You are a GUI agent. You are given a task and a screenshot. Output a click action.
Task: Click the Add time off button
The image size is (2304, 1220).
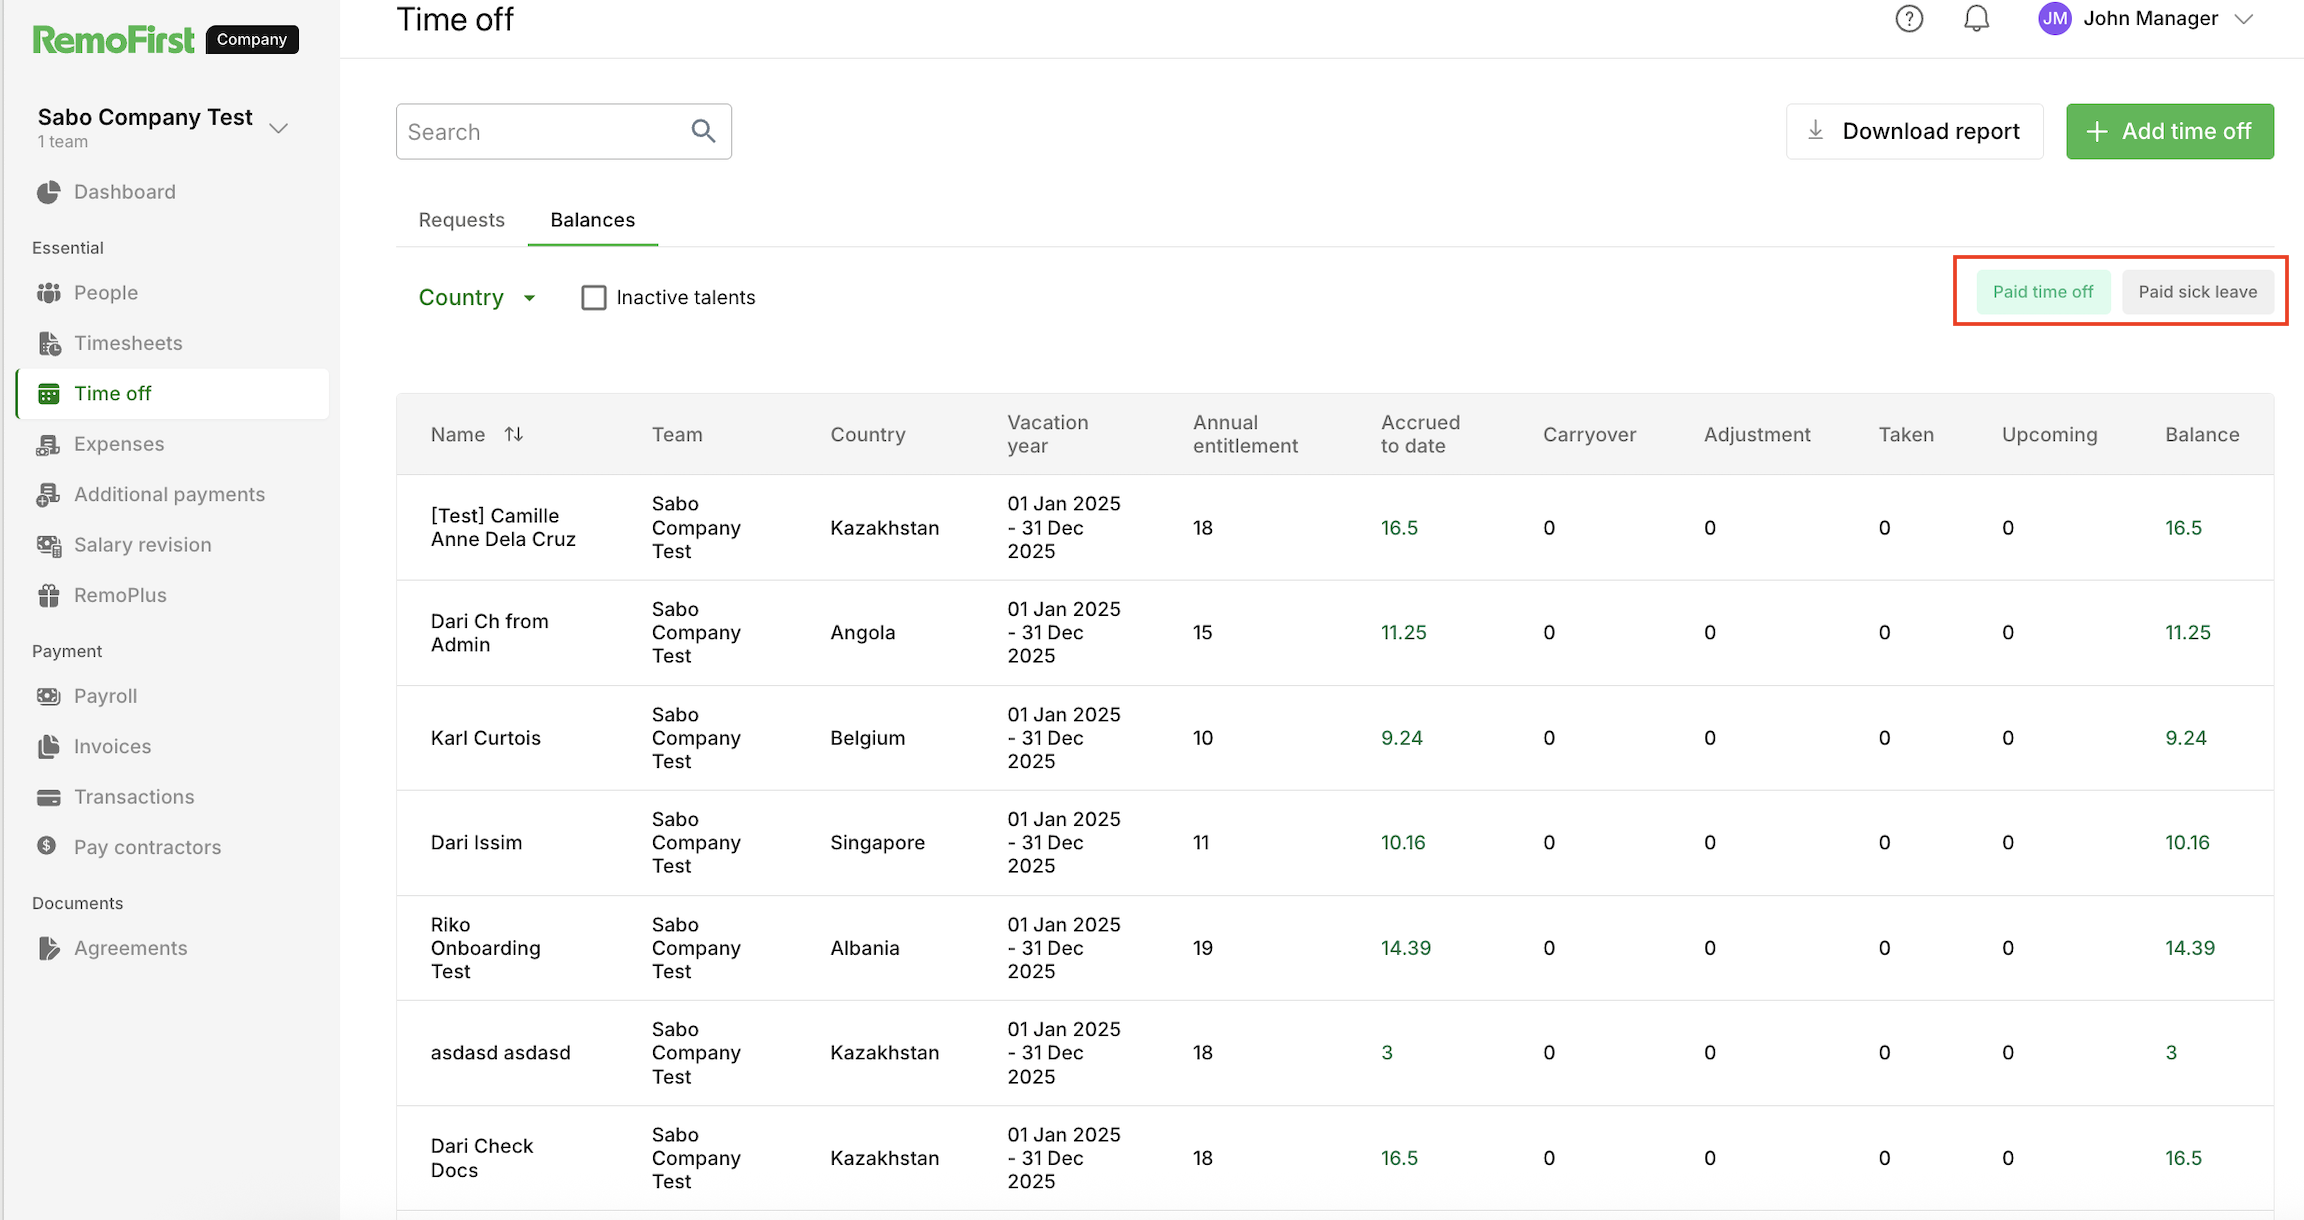(2169, 131)
